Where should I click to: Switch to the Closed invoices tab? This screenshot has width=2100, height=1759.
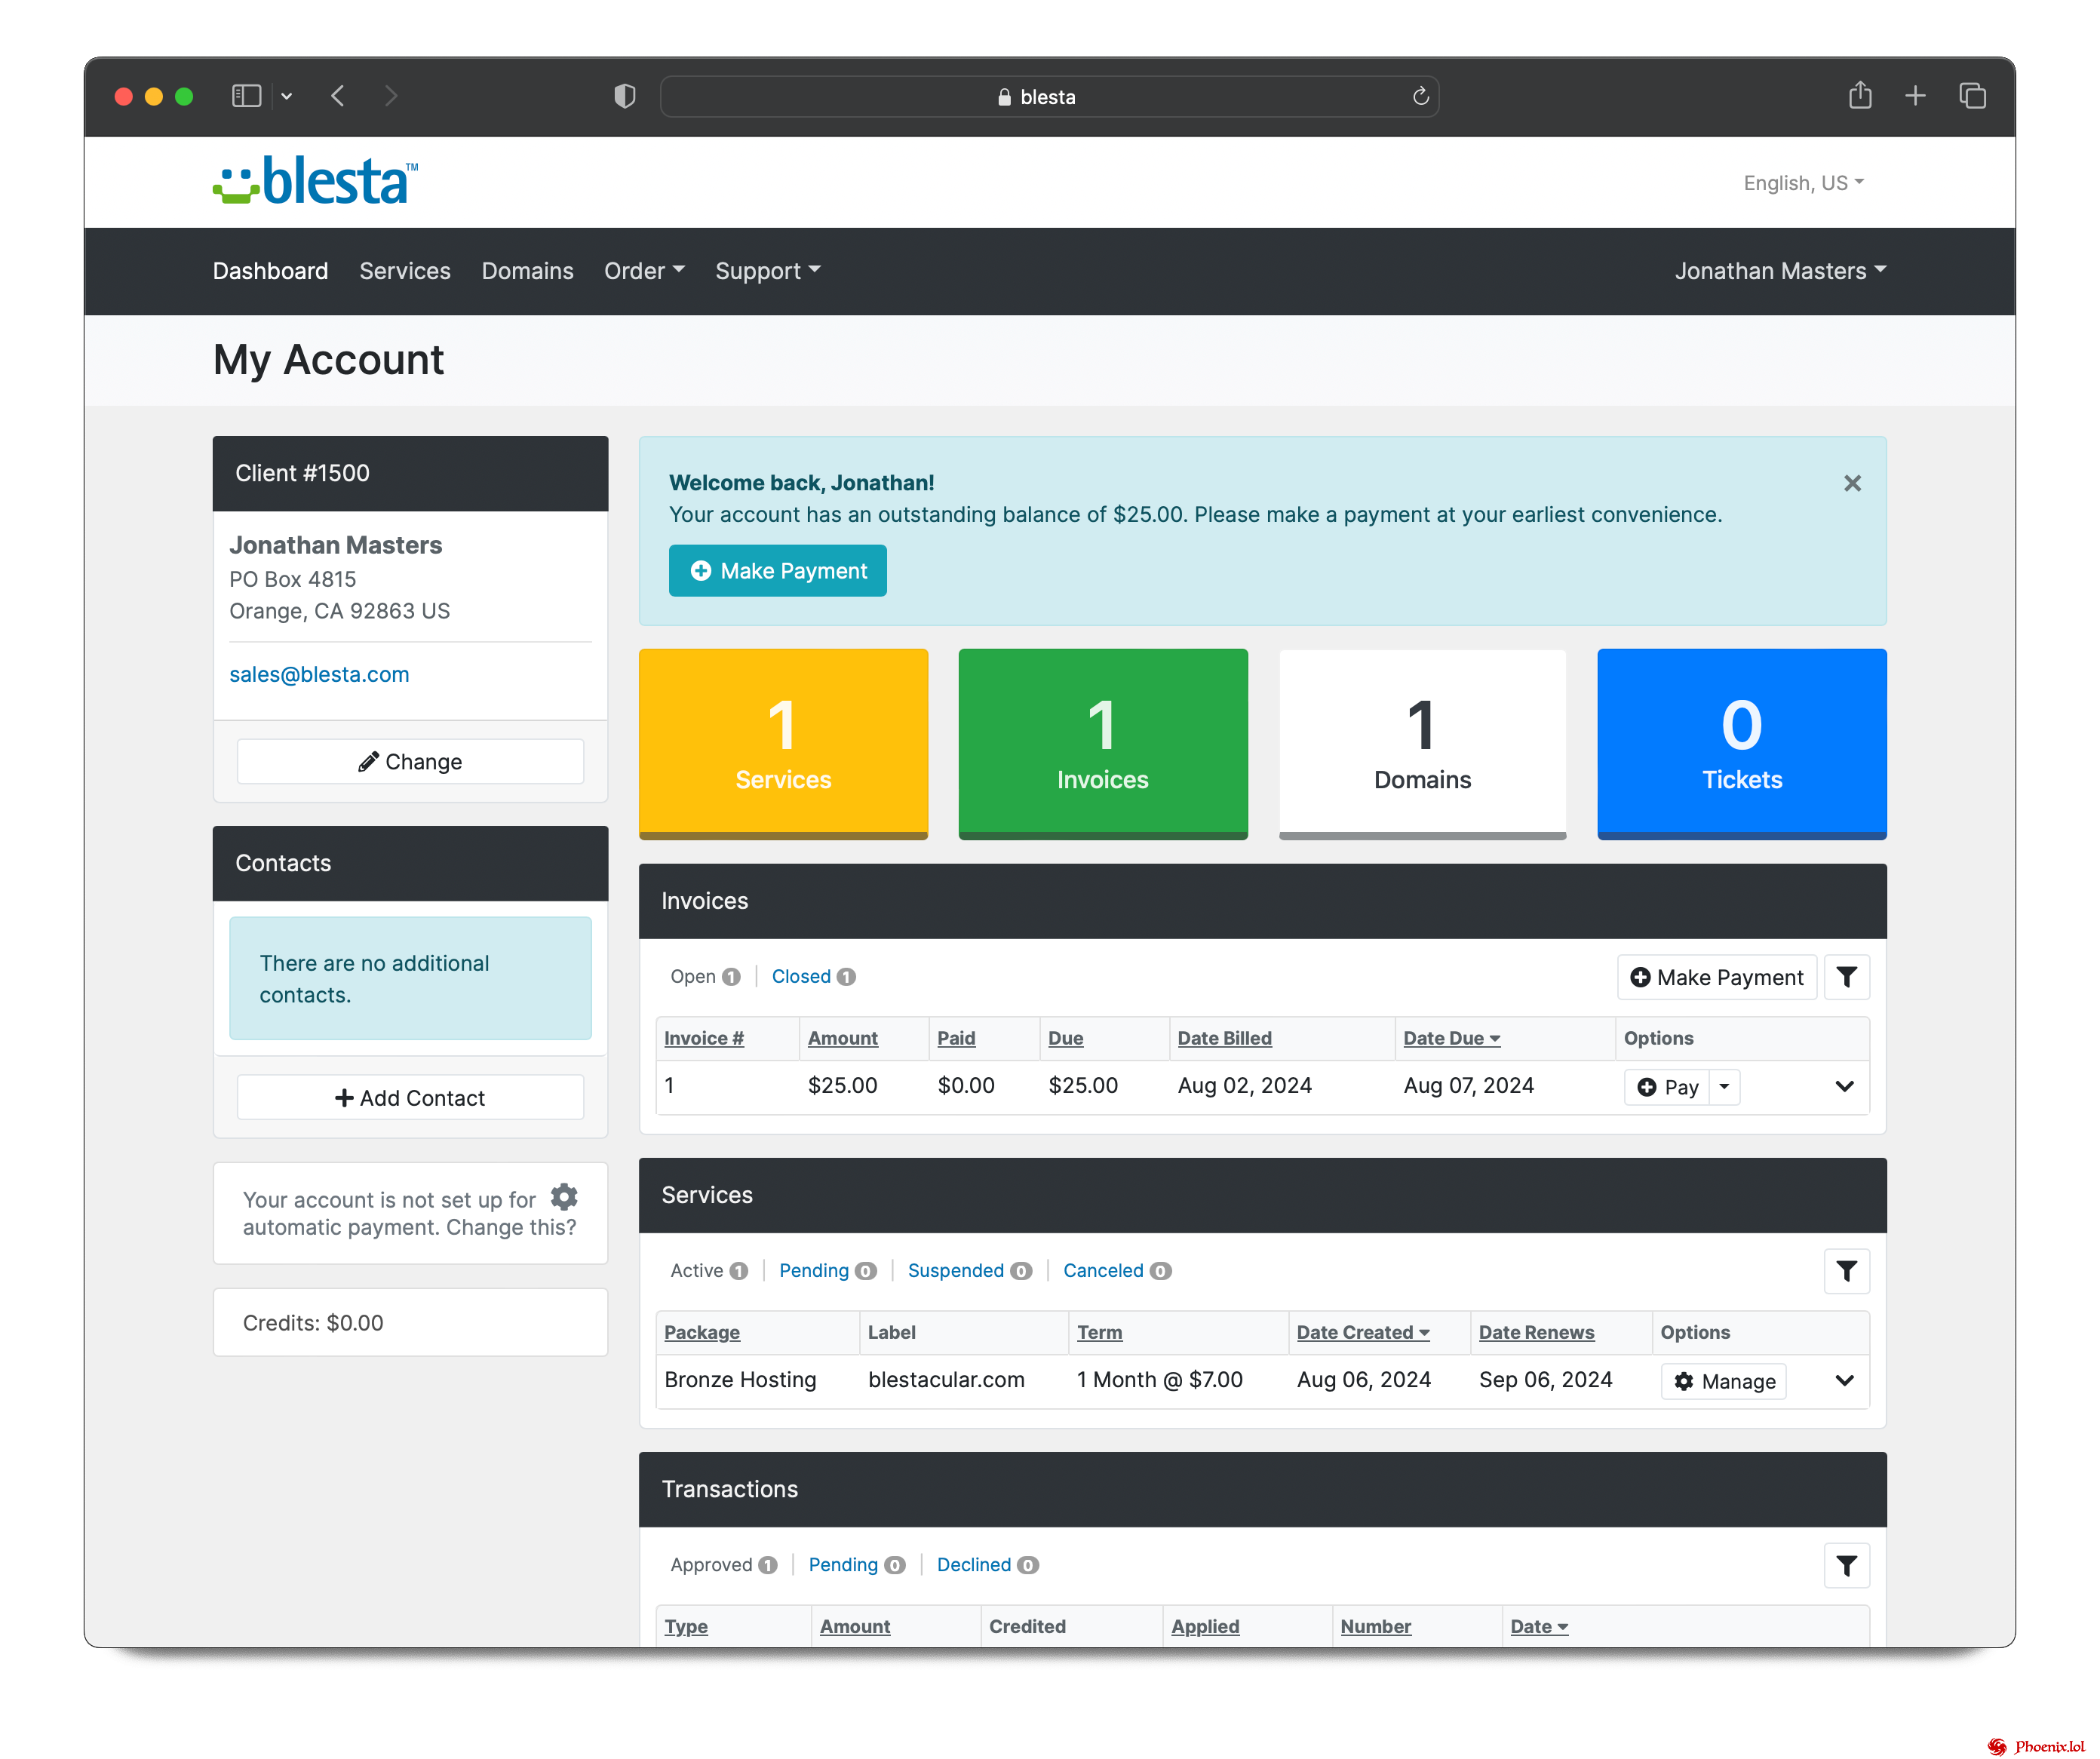click(x=801, y=976)
